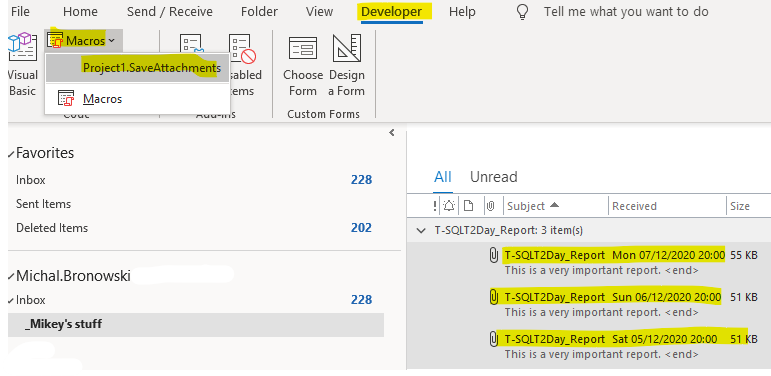Screen dimensions: 771x376
Task: Switch to the View tab
Action: click(x=319, y=11)
